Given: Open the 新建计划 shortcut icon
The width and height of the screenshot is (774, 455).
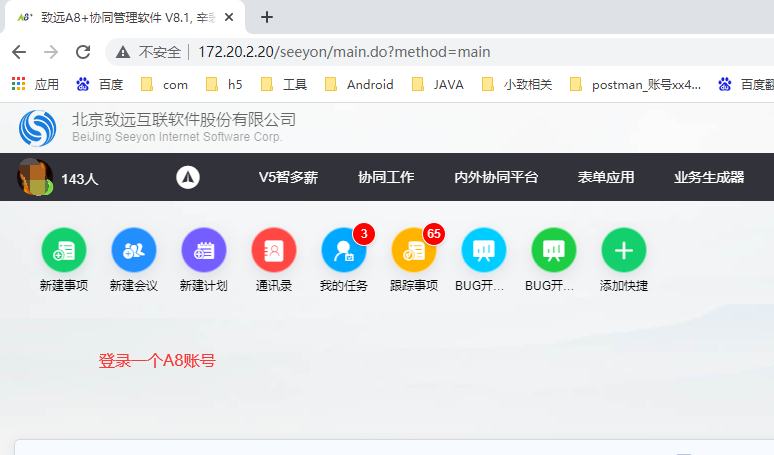Looking at the screenshot, I should click(x=204, y=250).
